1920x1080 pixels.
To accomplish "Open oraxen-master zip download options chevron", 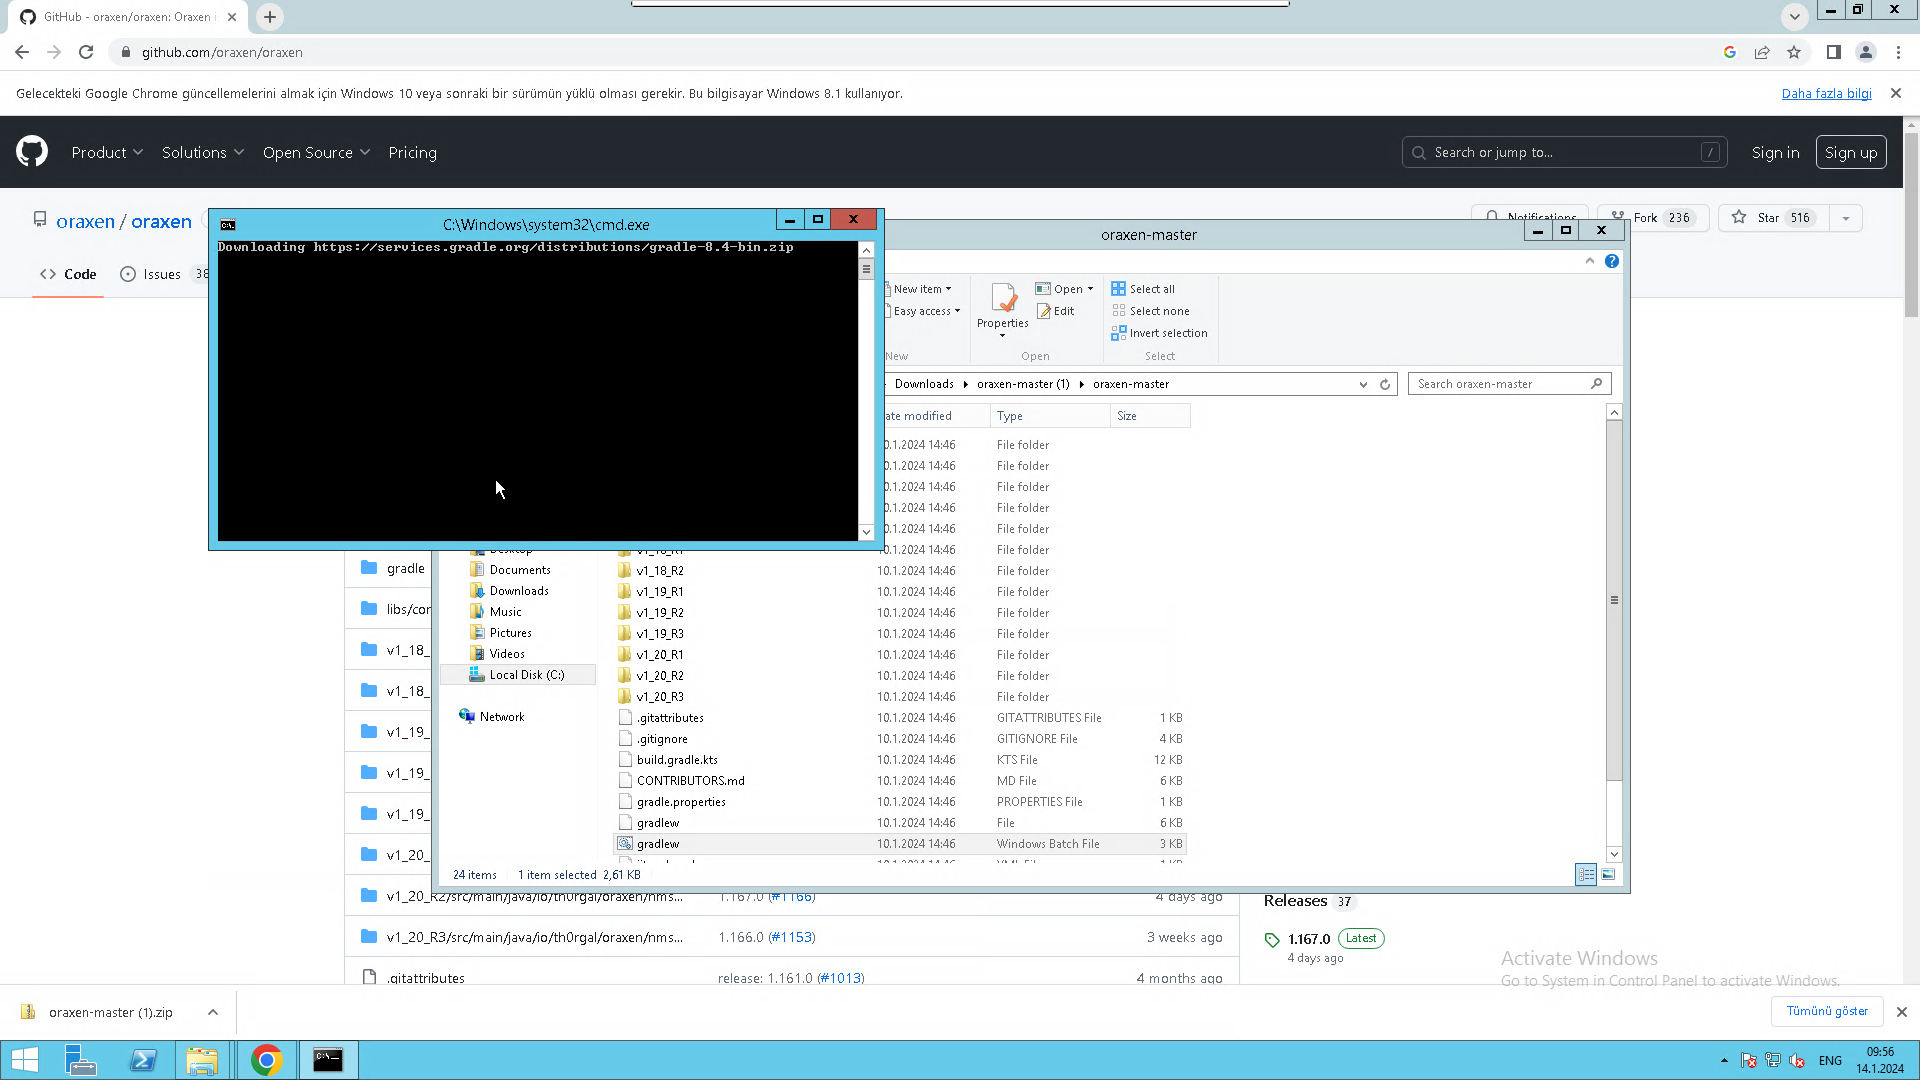I will [213, 1012].
